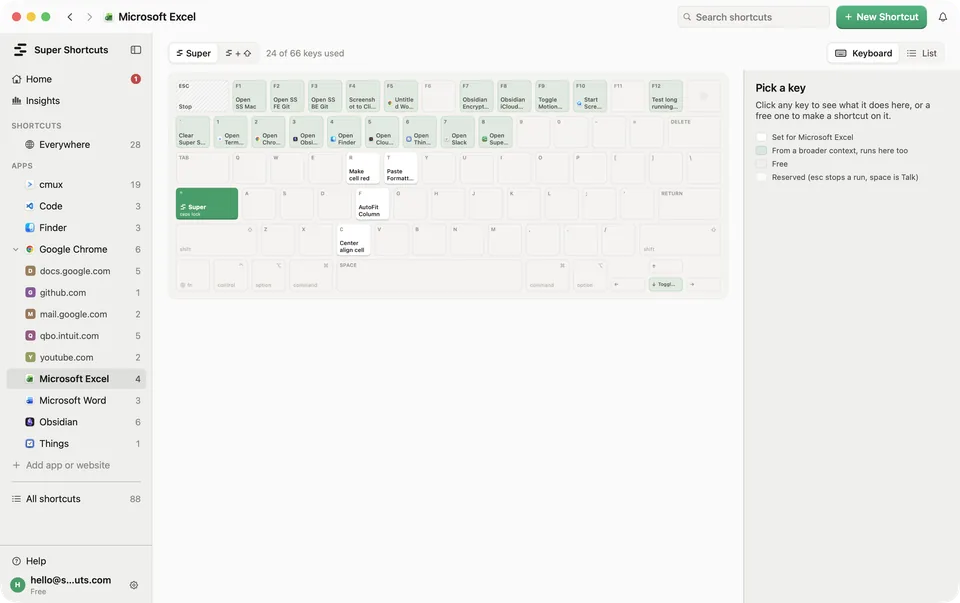
Task: Click the Microsoft Word app icon
Action: 29,400
